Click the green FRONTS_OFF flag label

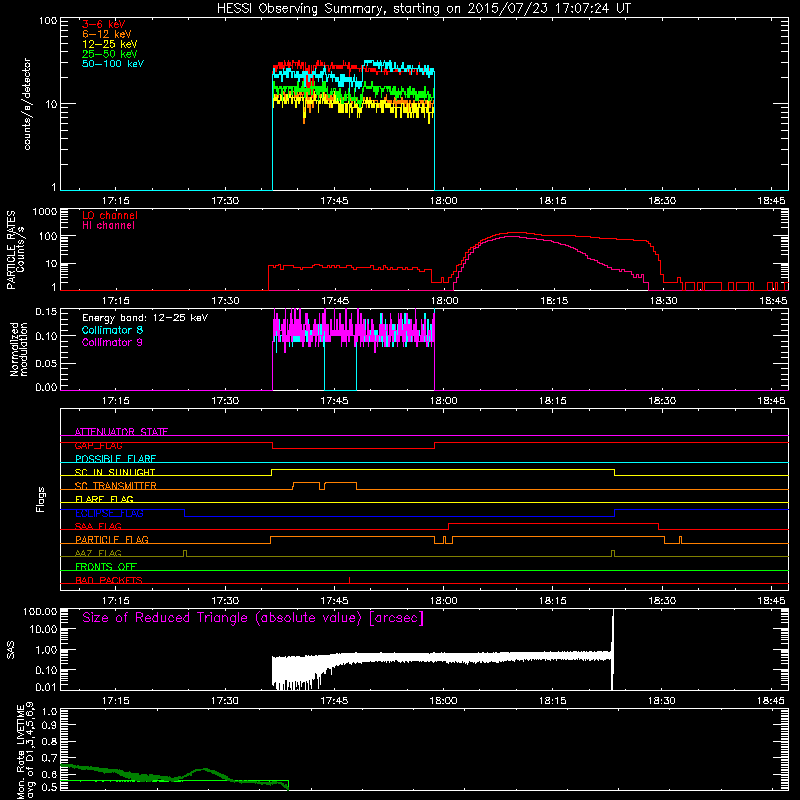(x=106, y=567)
